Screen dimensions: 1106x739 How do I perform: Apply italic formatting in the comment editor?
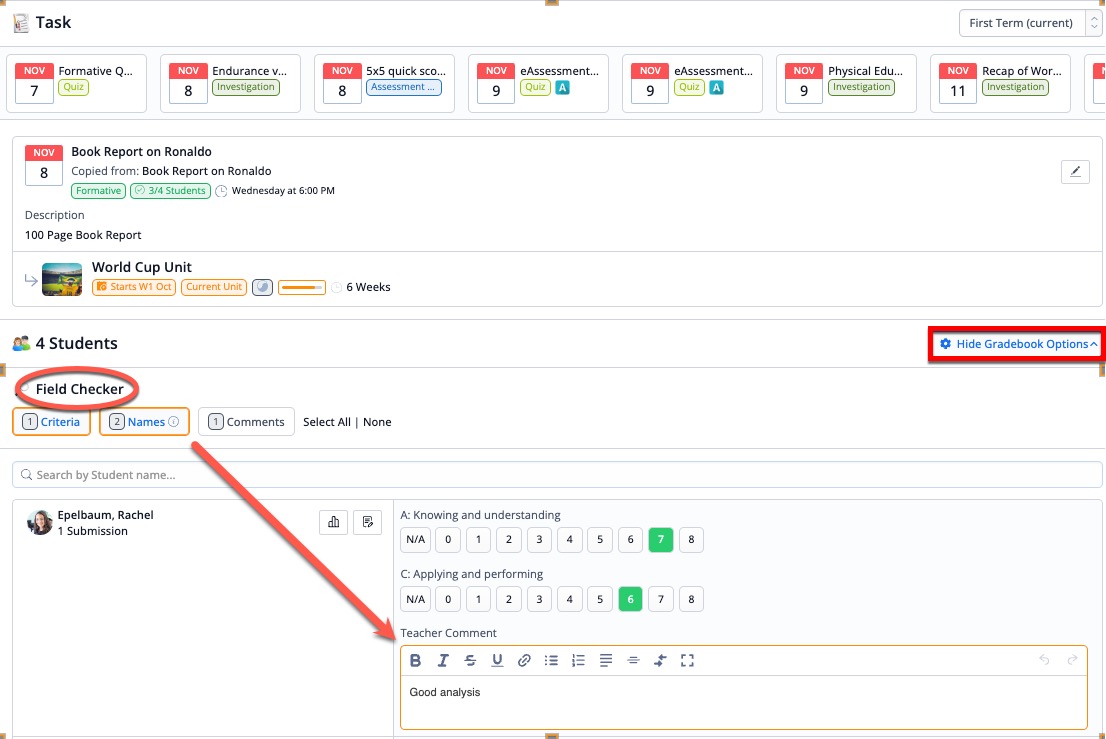click(x=443, y=660)
